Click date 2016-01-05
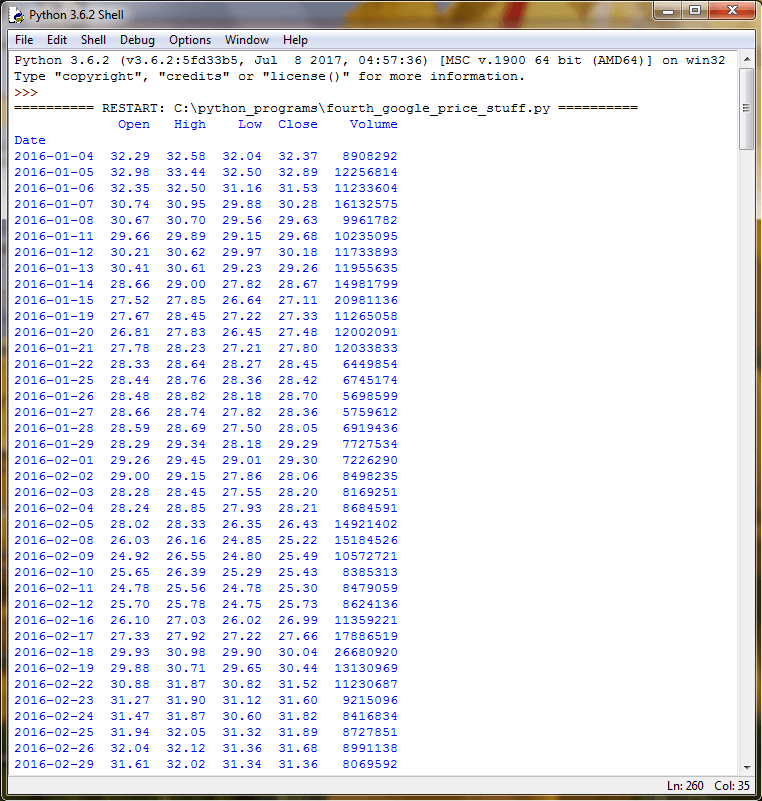 point(54,172)
